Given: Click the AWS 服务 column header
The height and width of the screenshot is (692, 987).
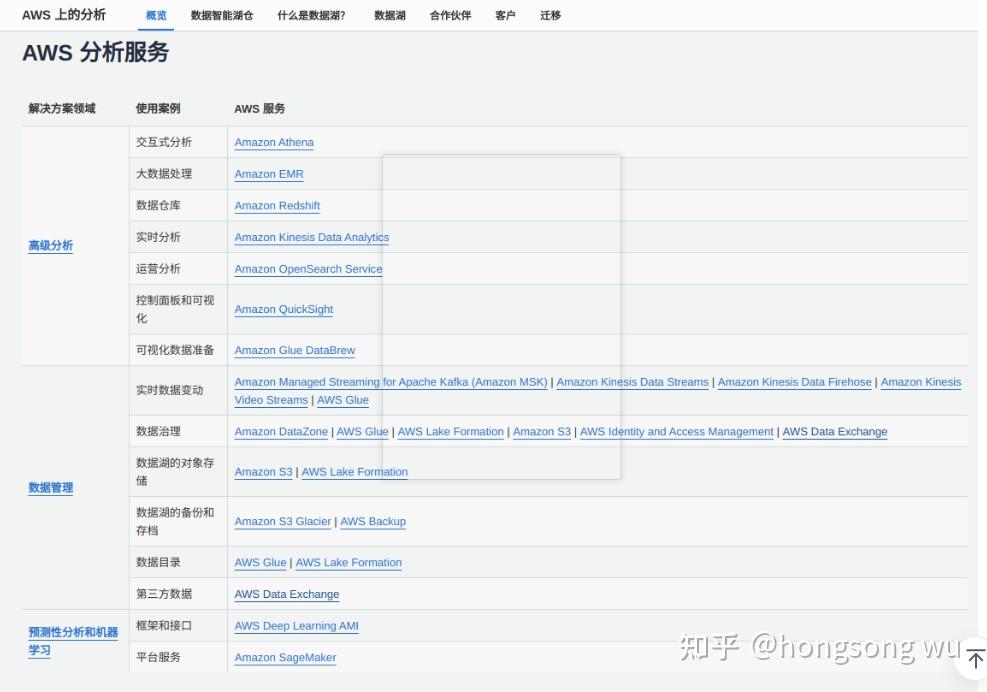Looking at the screenshot, I should pyautogui.click(x=259, y=108).
